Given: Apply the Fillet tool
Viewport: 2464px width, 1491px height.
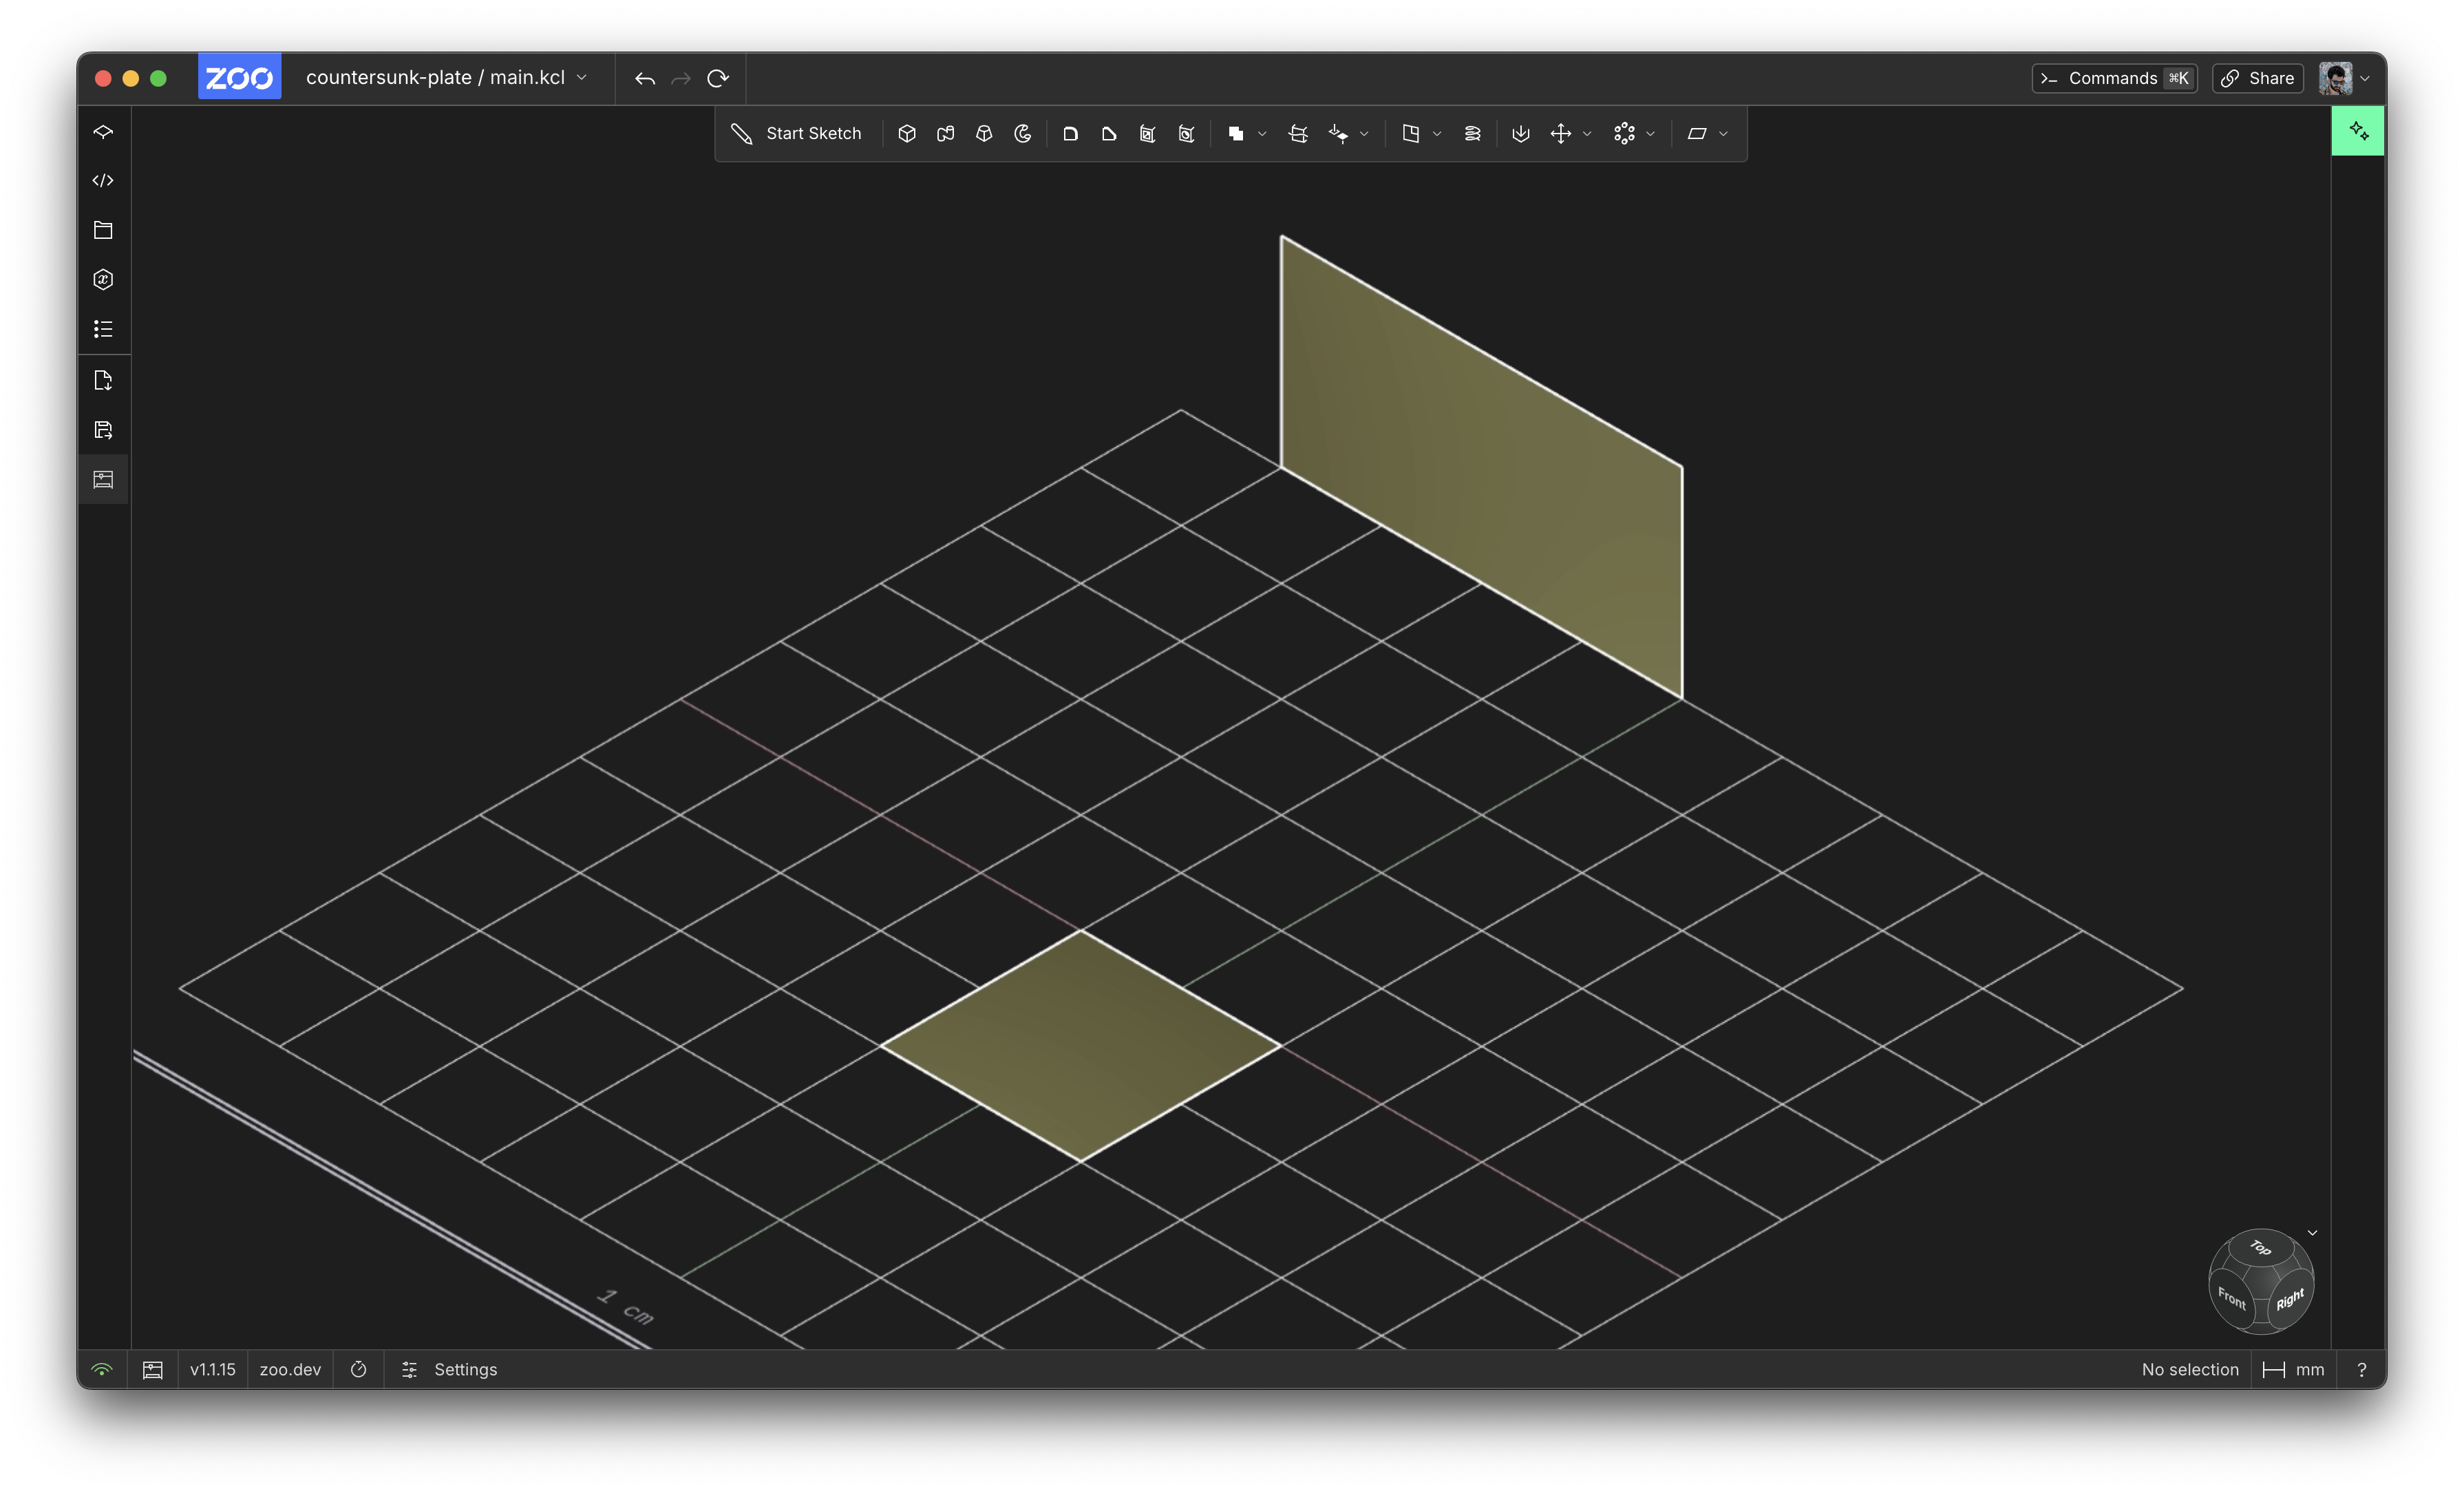Looking at the screenshot, I should (x=1071, y=133).
